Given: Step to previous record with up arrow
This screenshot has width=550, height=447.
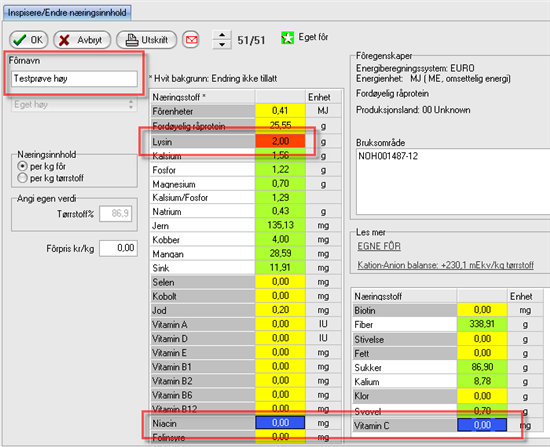Looking at the screenshot, I should coord(222,35).
